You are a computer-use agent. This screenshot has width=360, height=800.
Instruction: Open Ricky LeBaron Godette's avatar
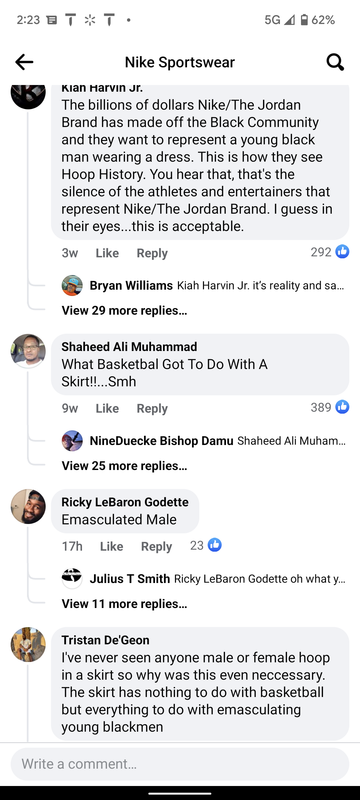[x=28, y=506]
